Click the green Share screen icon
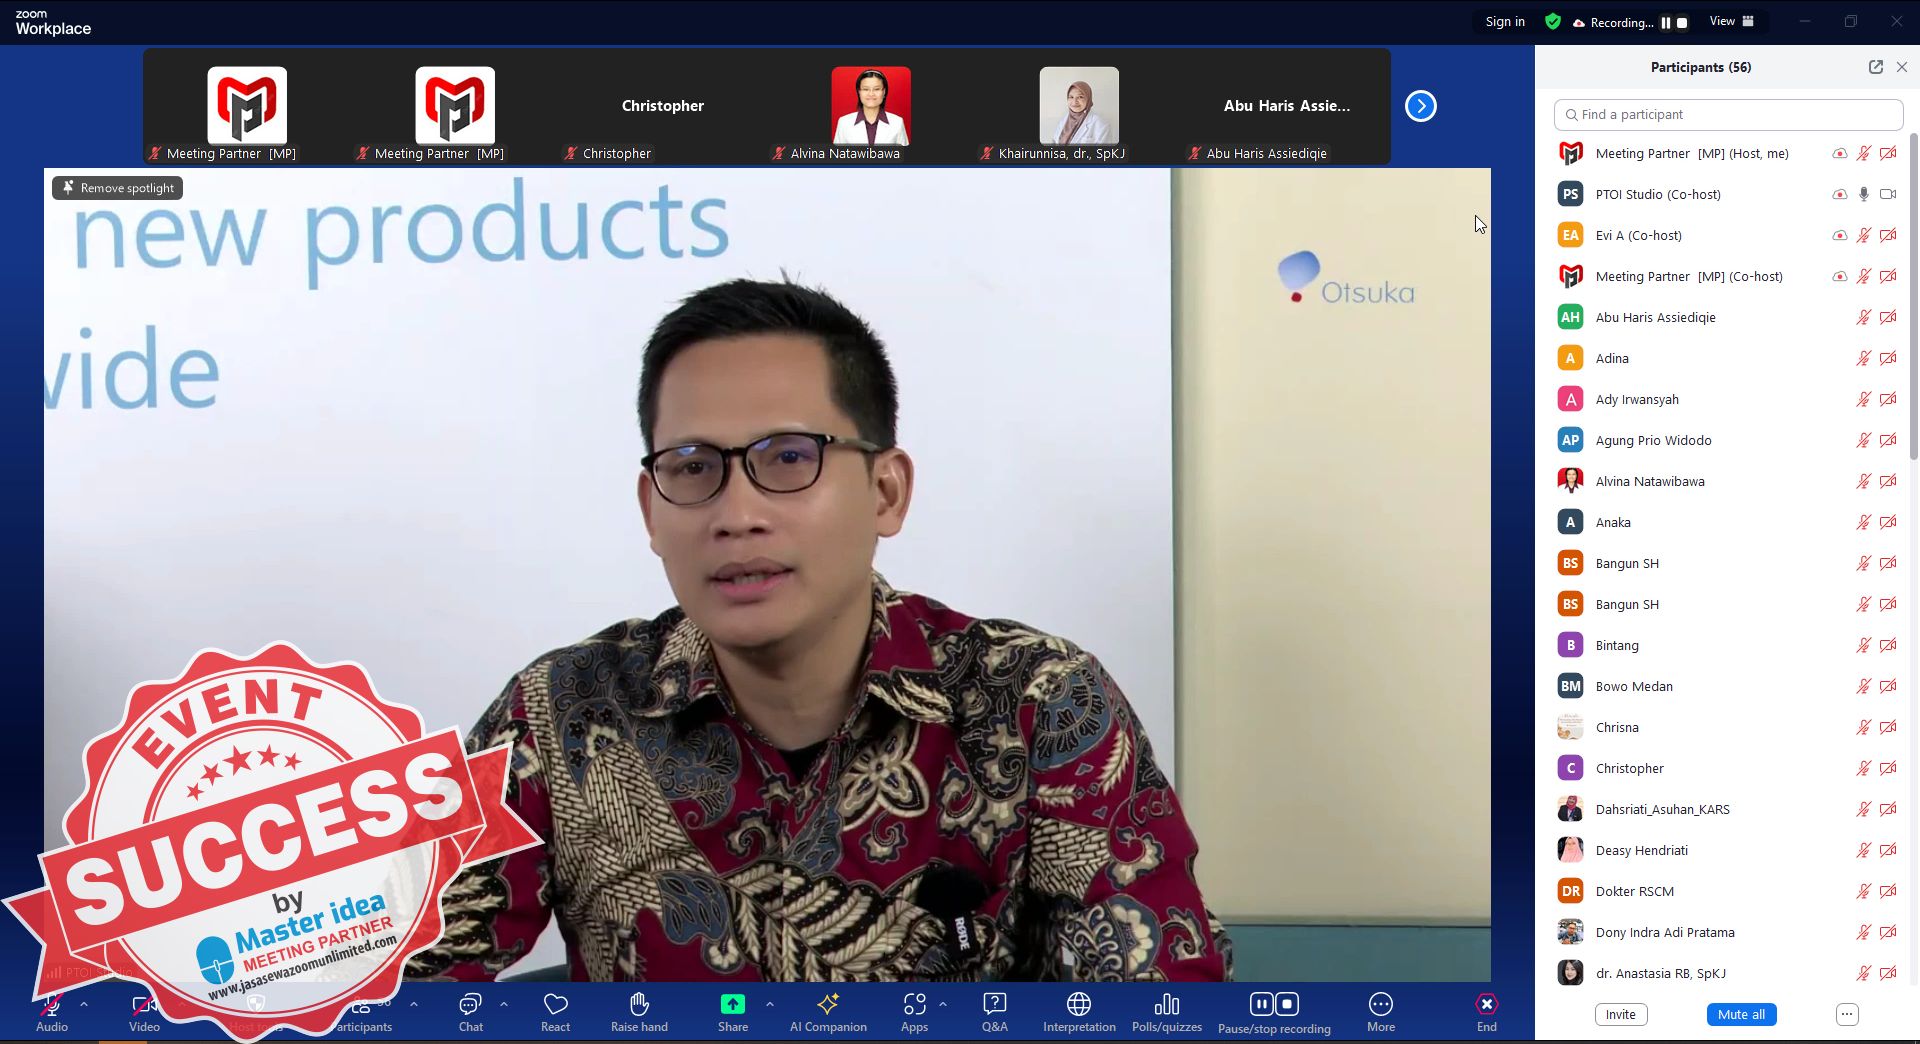 732,1004
